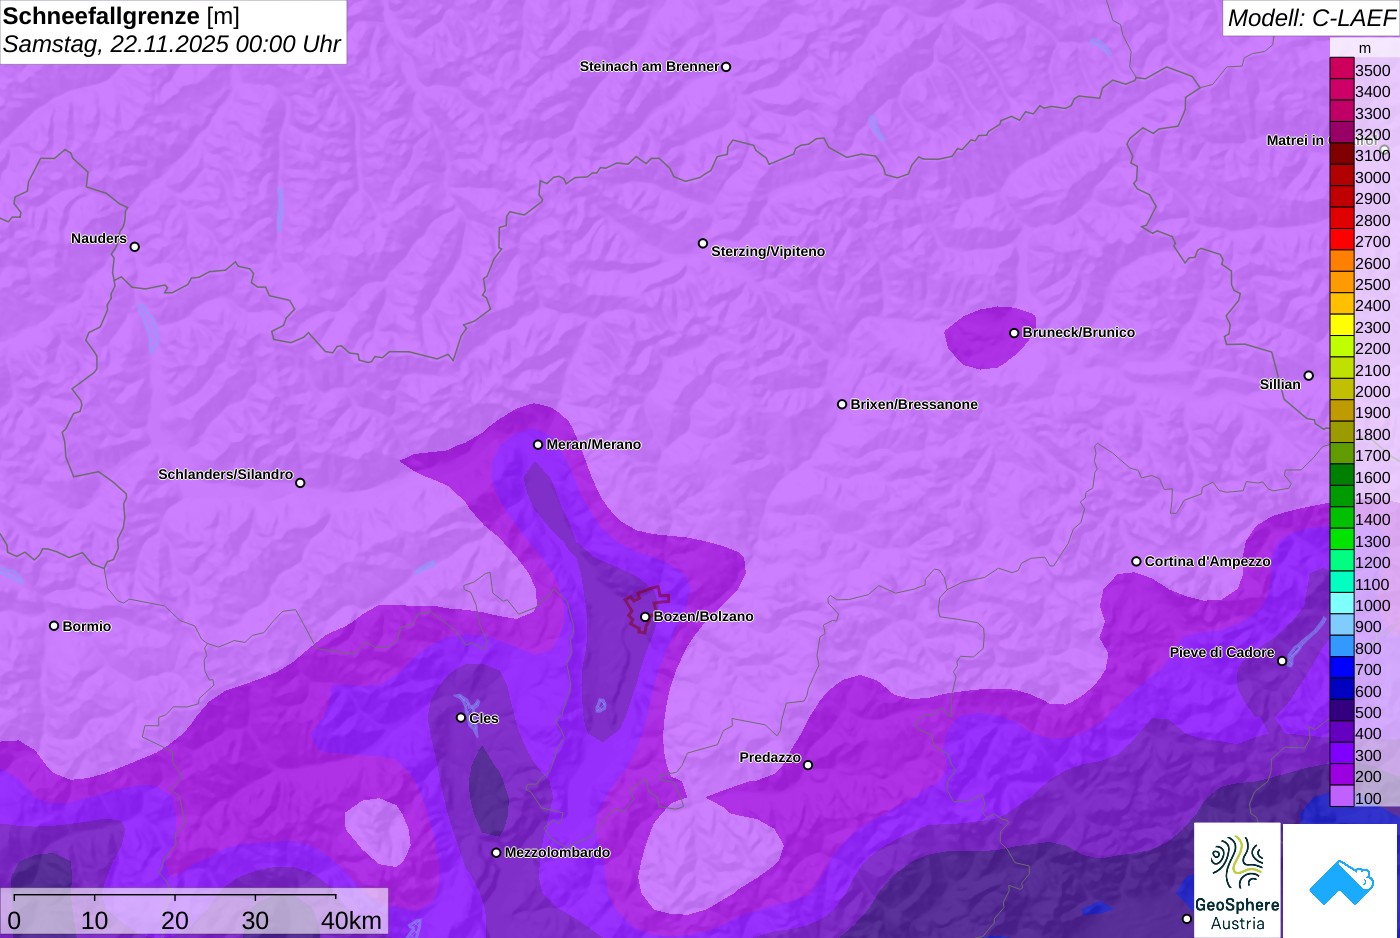Select the Cortina d'Ampezzo marker dot
The height and width of the screenshot is (938, 1400).
pyautogui.click(x=1136, y=562)
